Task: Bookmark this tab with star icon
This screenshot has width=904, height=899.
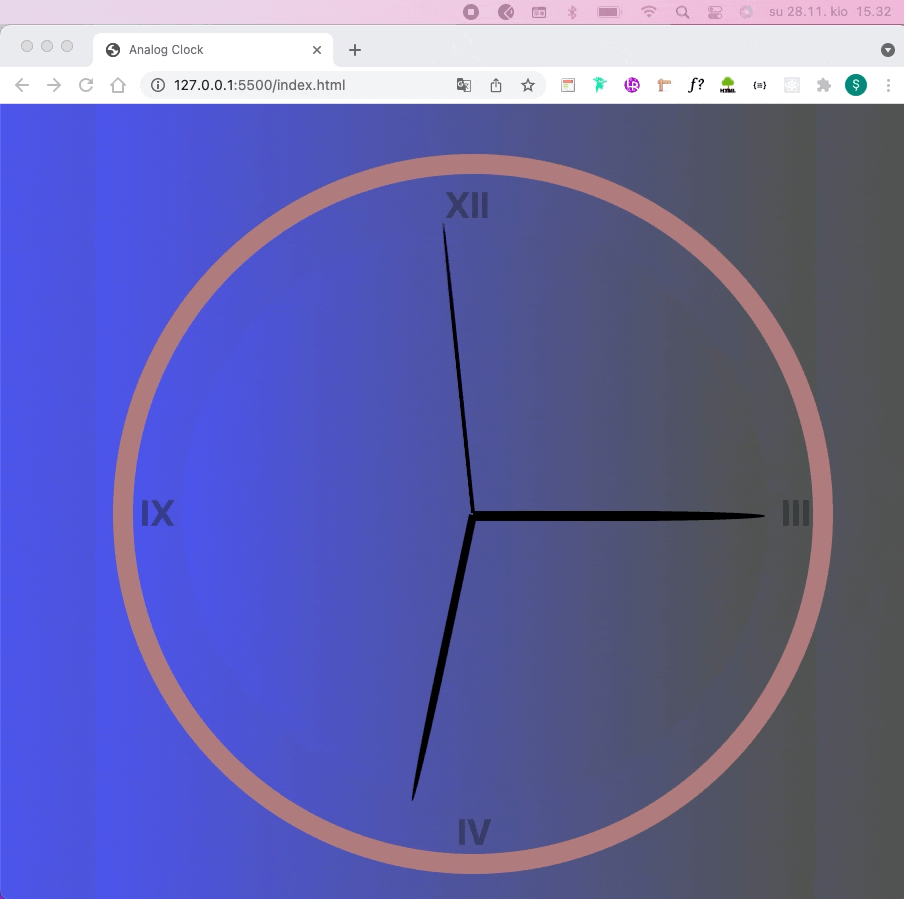Action: pos(528,85)
